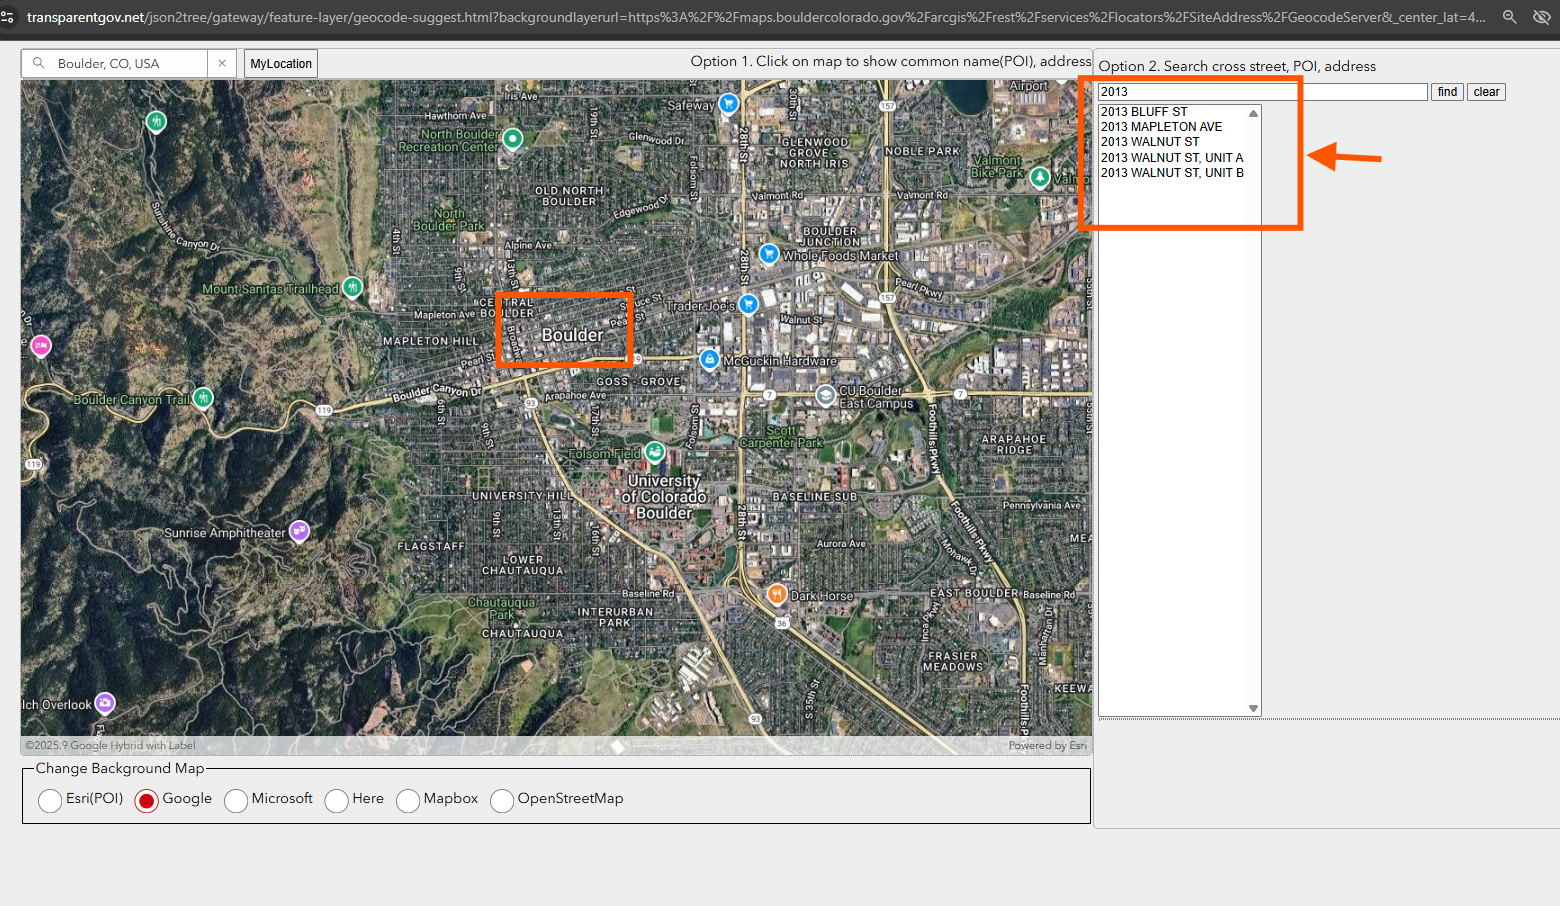Screen dimensions: 1560x906
Task: Switch background map to Microsoft
Action: point(236,800)
